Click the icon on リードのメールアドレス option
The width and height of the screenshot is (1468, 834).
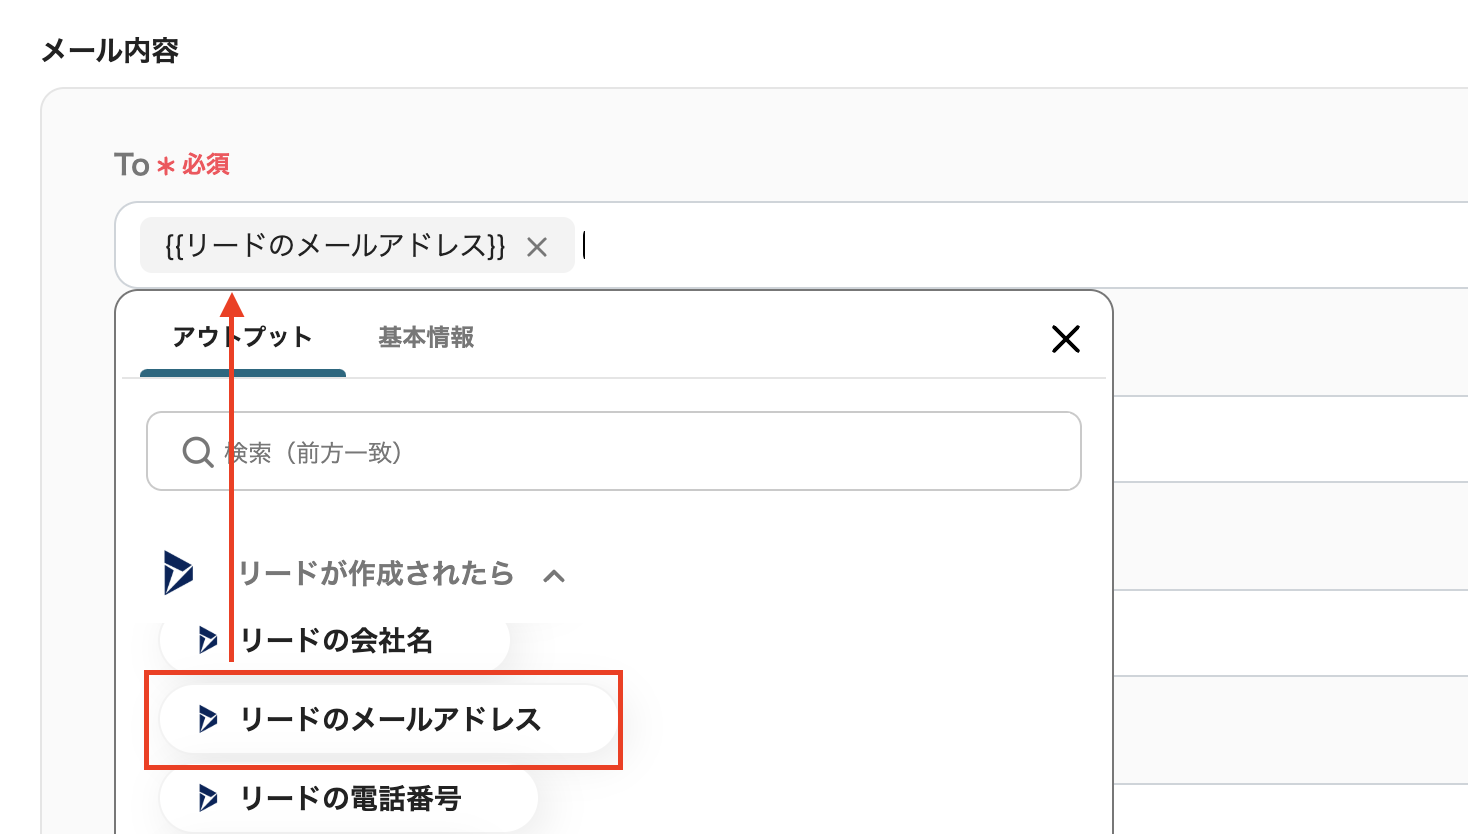[x=208, y=719]
